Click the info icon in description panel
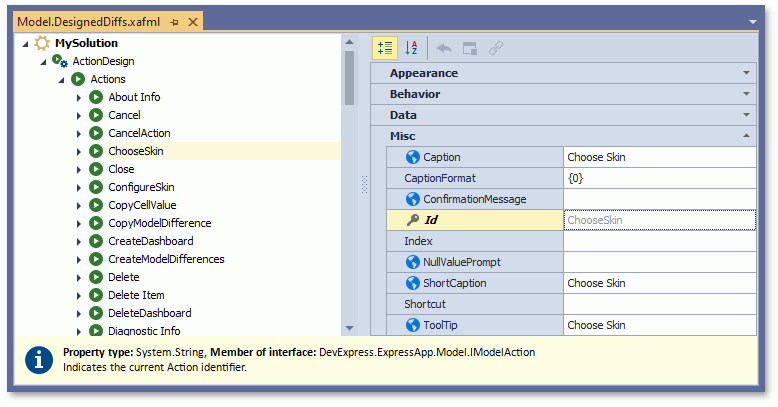The image size is (778, 407). click(39, 360)
